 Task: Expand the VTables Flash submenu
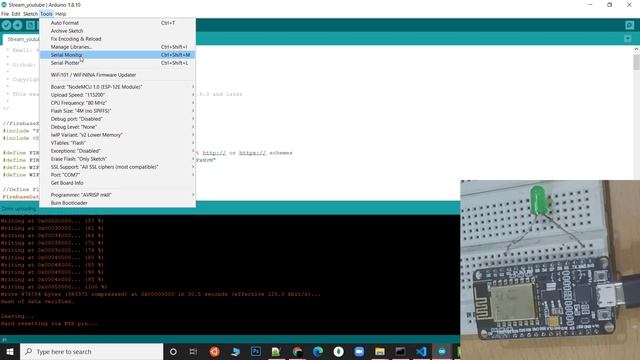point(118,143)
